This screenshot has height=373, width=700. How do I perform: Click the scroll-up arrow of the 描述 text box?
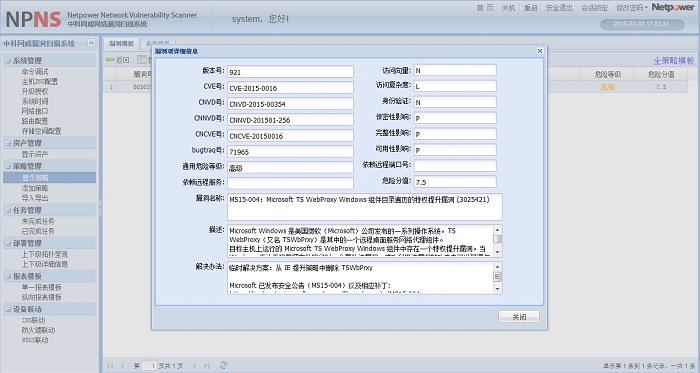point(497,230)
